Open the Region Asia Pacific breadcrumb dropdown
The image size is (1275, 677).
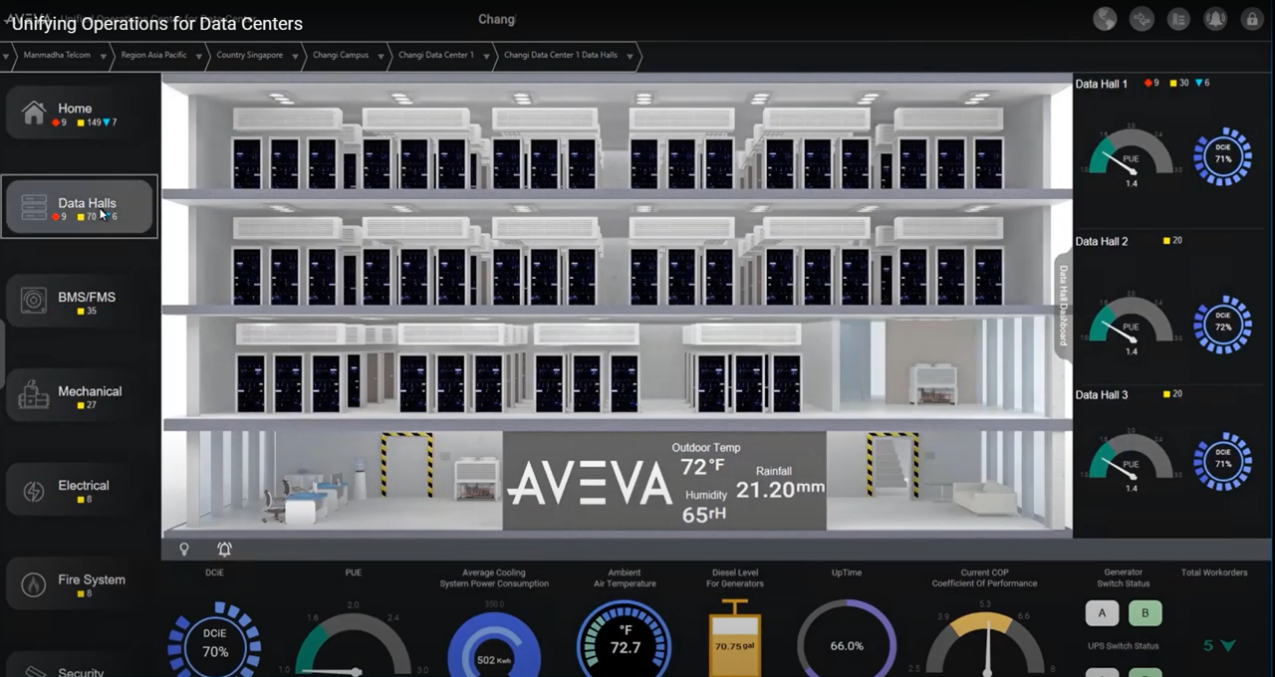pyautogui.click(x=199, y=56)
